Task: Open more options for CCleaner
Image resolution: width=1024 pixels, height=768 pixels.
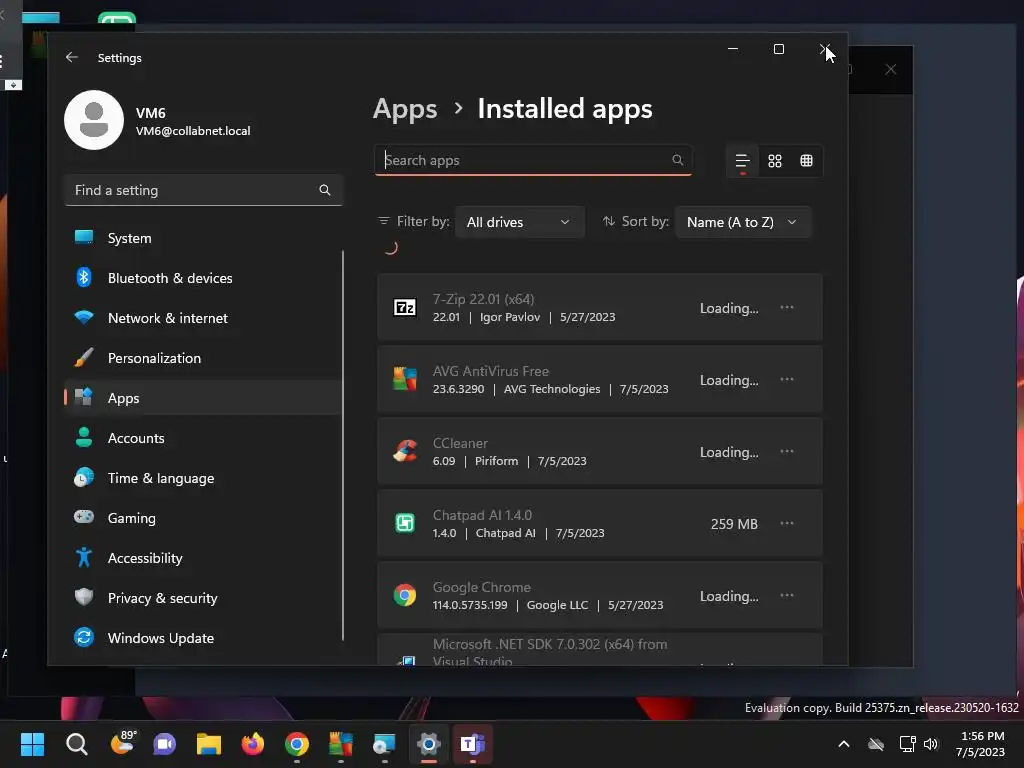Action: click(787, 451)
